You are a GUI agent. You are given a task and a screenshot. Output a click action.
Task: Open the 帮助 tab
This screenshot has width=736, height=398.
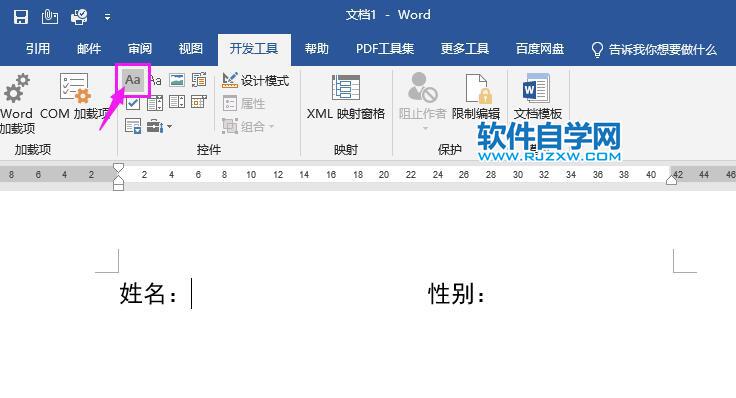coord(316,49)
